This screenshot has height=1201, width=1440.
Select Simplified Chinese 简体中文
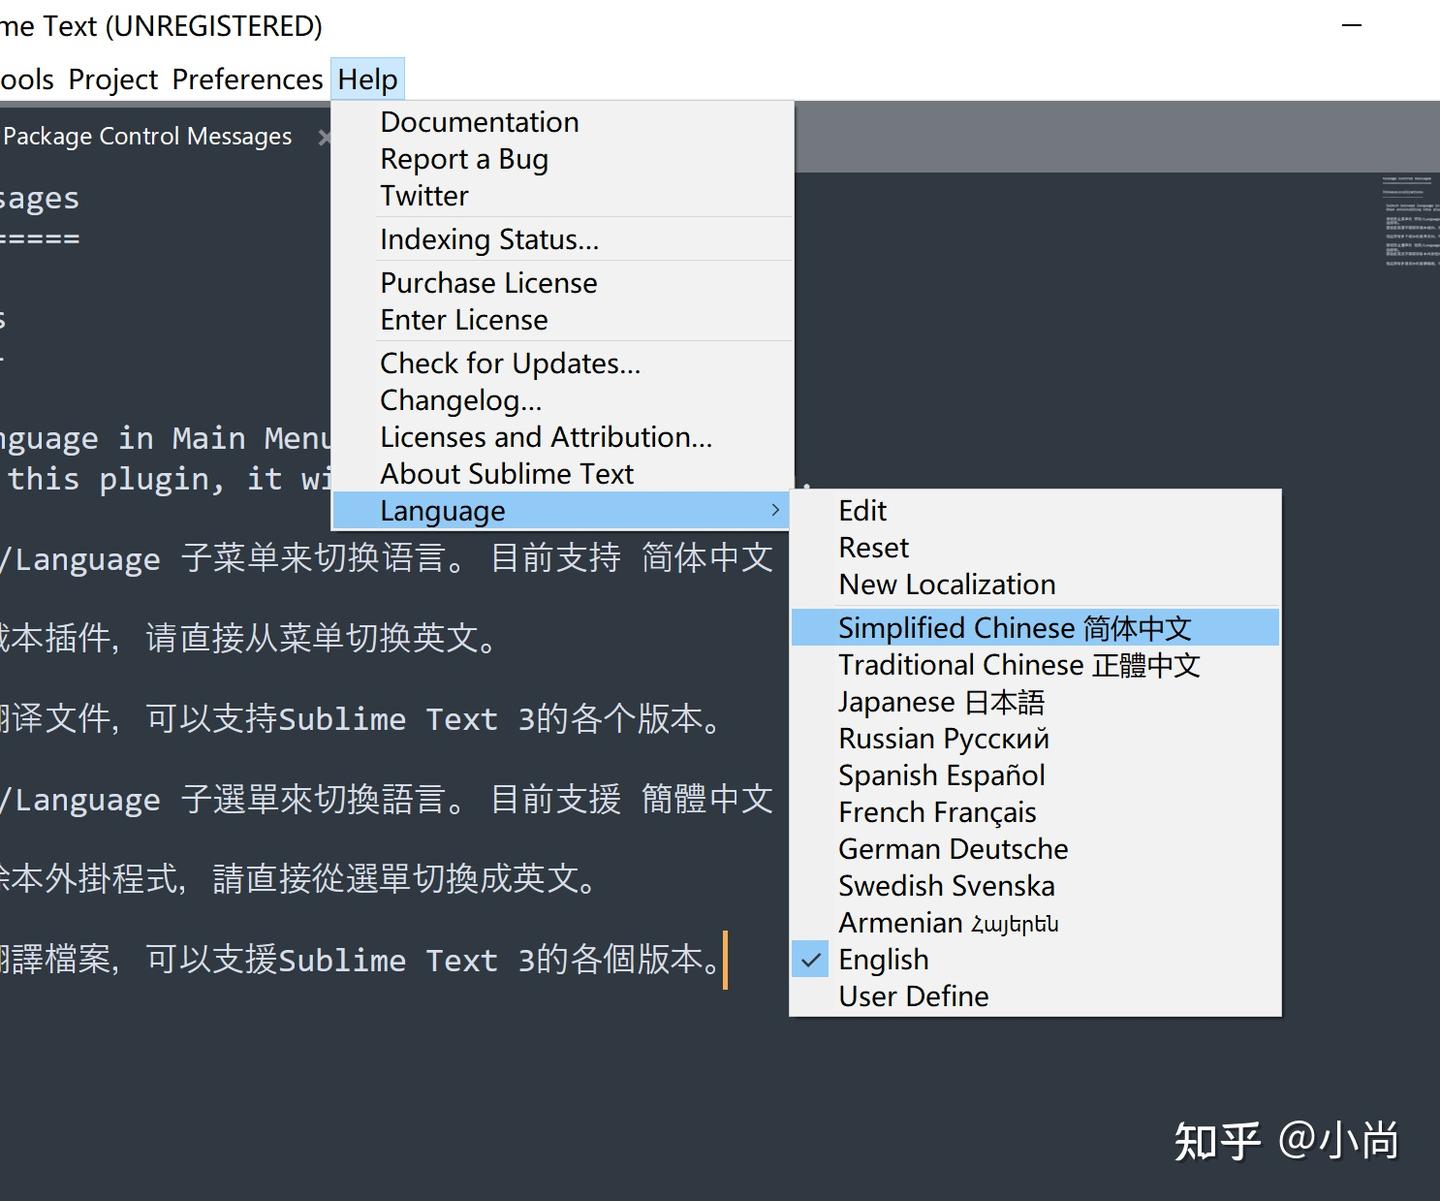1014,627
